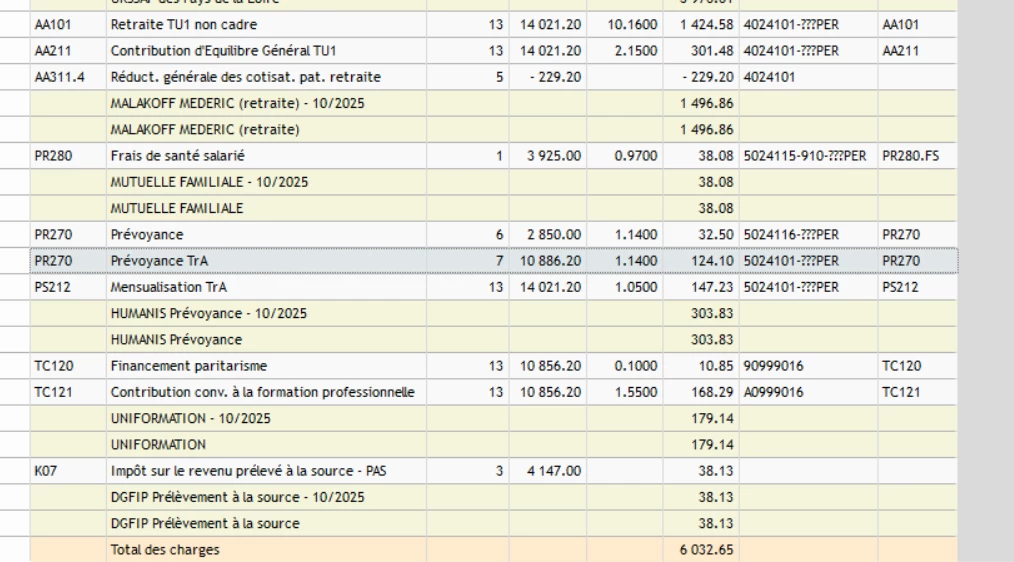Click 'MALAKOFF MEDERIC (retraite) - 10/2025' row
Screen dimensions: 1014x562
pos(493,103)
